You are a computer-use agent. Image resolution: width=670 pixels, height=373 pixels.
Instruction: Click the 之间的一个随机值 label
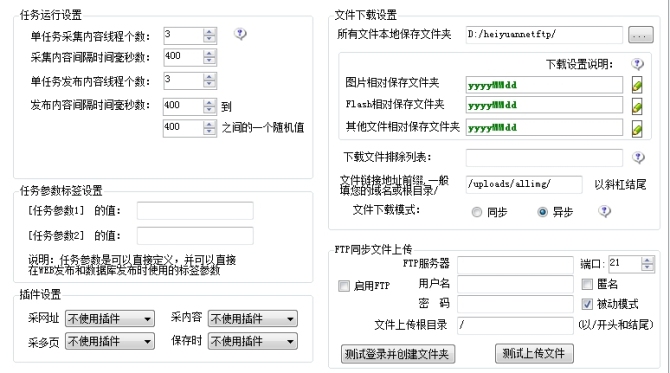pos(263,127)
